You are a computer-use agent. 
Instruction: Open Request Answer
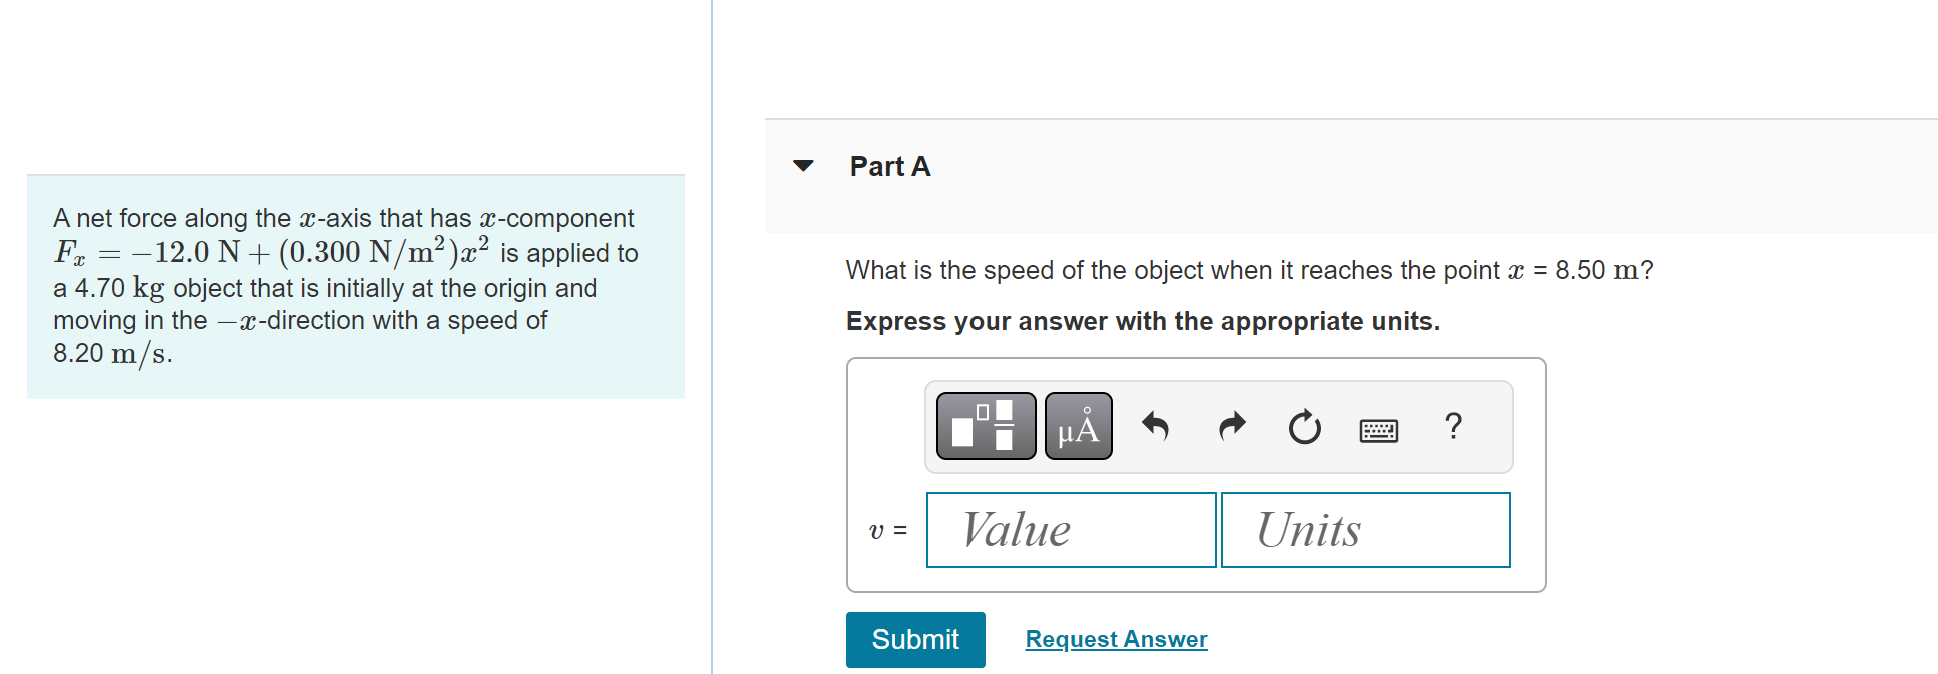click(x=1116, y=639)
